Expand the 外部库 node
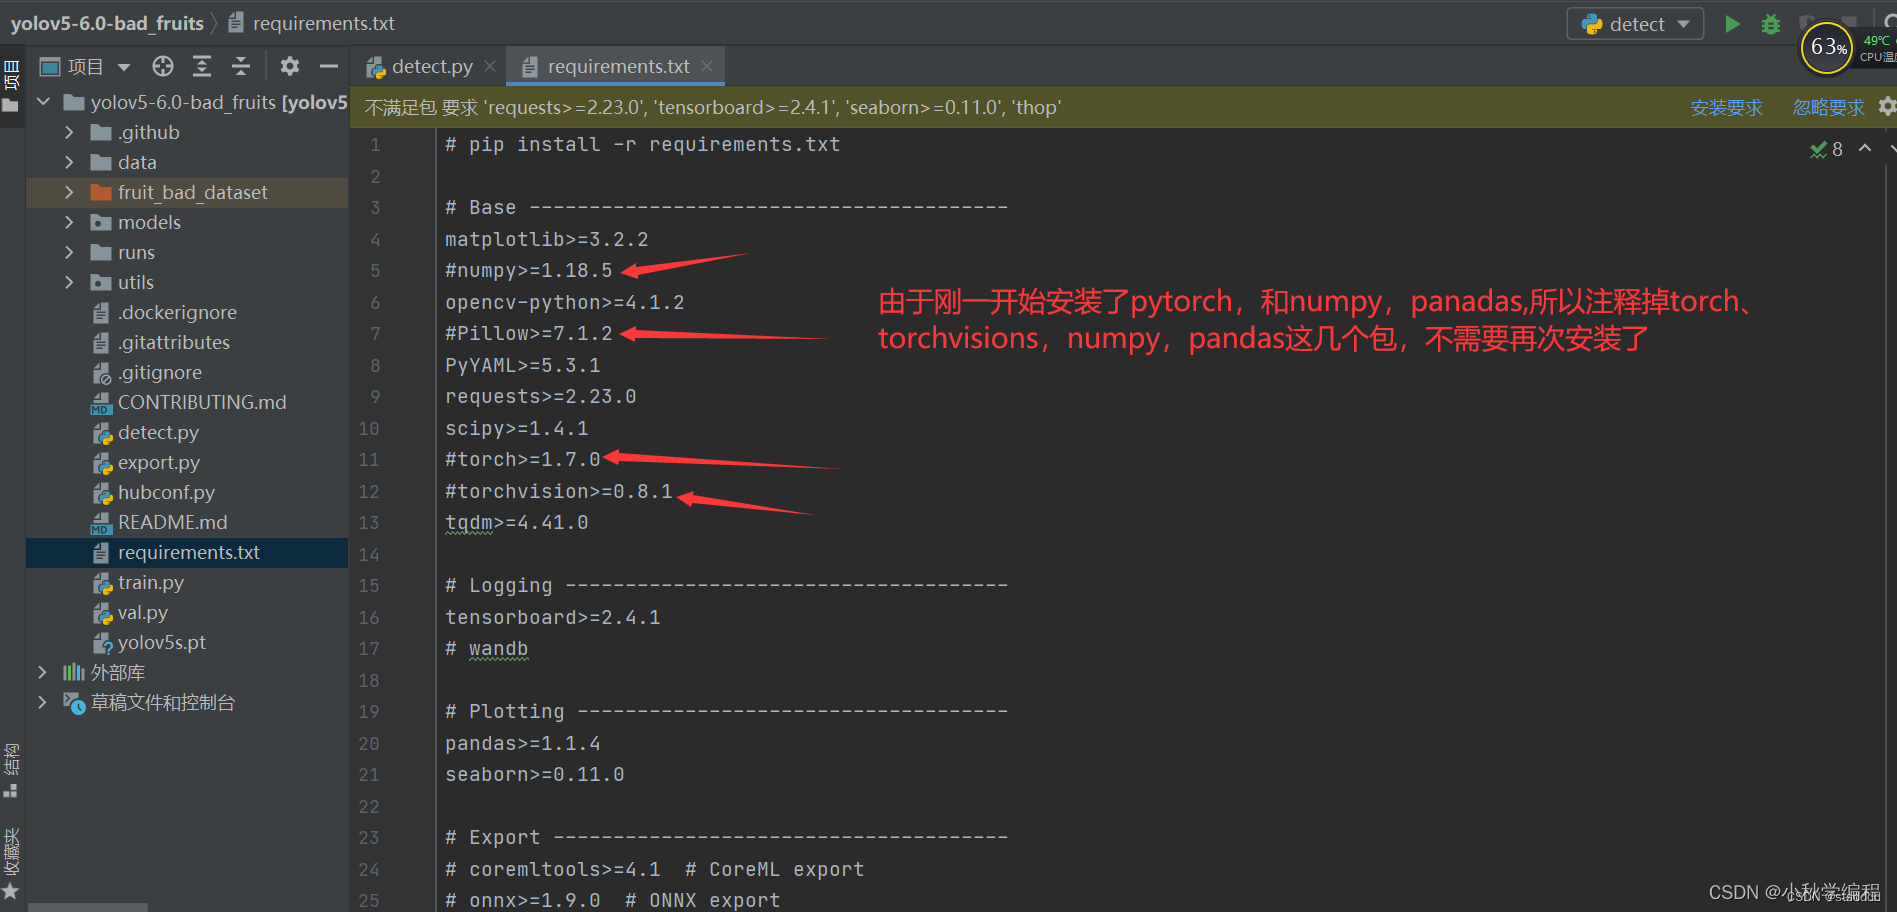This screenshot has width=1897, height=912. (x=43, y=672)
